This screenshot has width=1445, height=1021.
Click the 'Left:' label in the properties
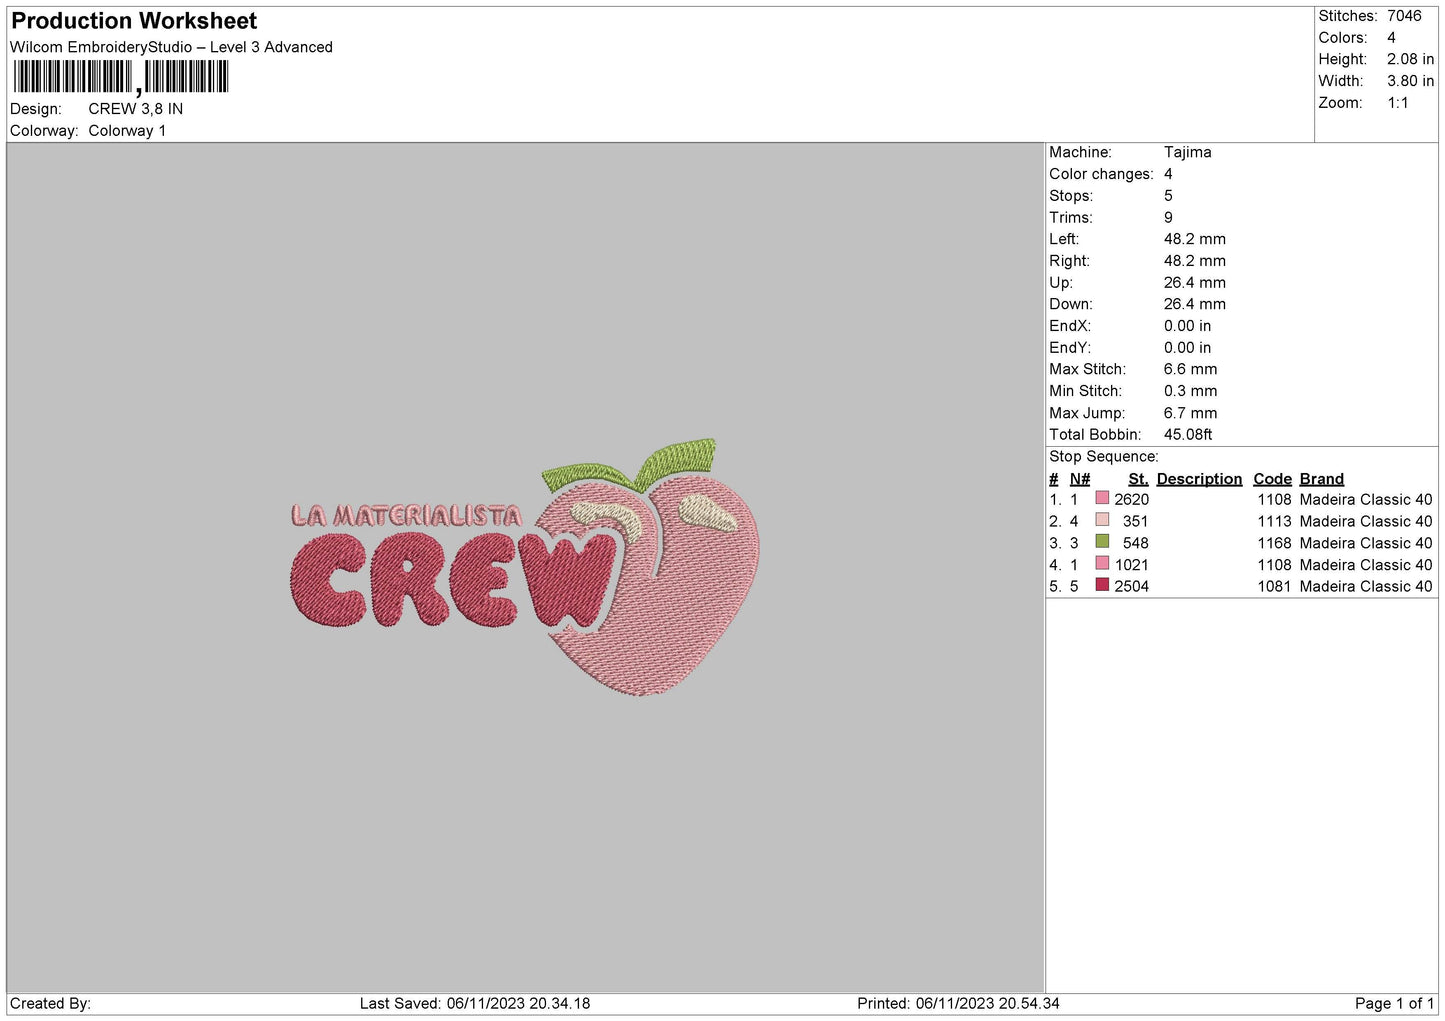coord(1064,239)
